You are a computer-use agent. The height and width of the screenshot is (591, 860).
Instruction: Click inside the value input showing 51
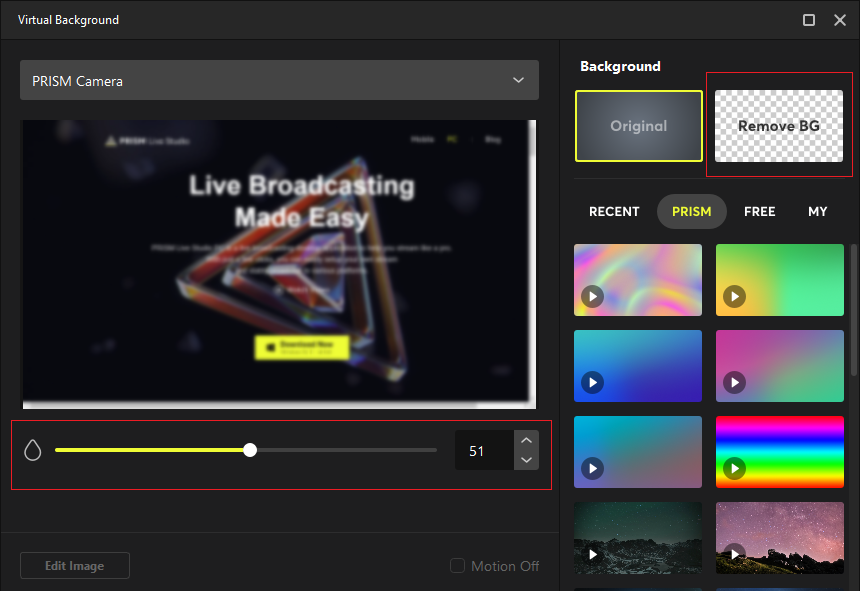click(485, 450)
